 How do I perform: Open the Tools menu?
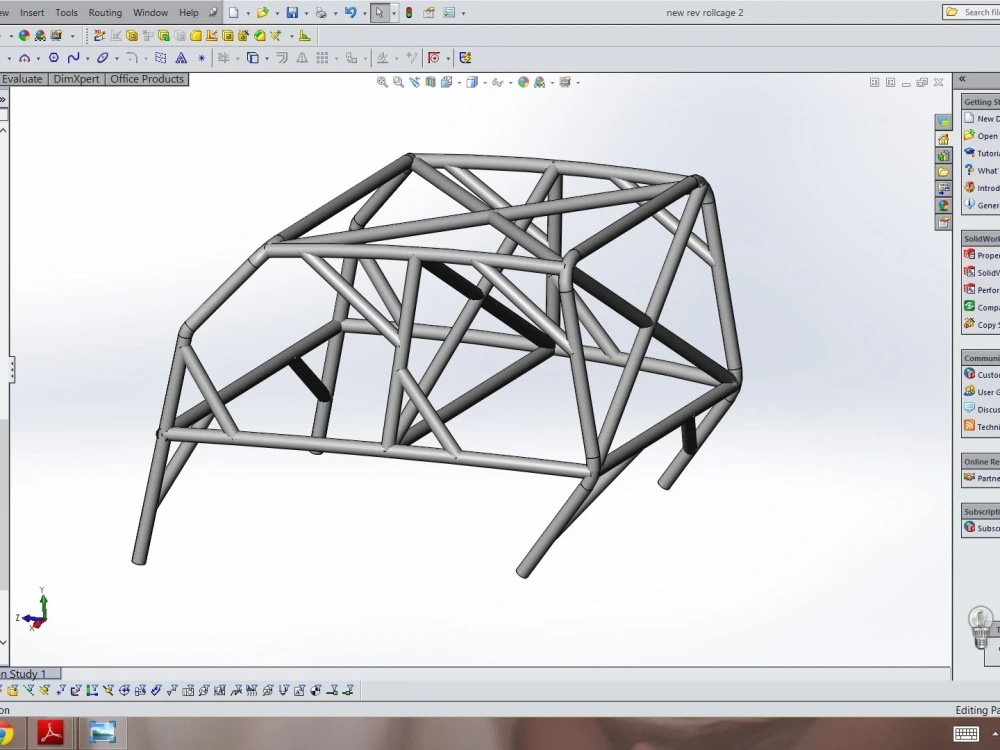(x=66, y=12)
